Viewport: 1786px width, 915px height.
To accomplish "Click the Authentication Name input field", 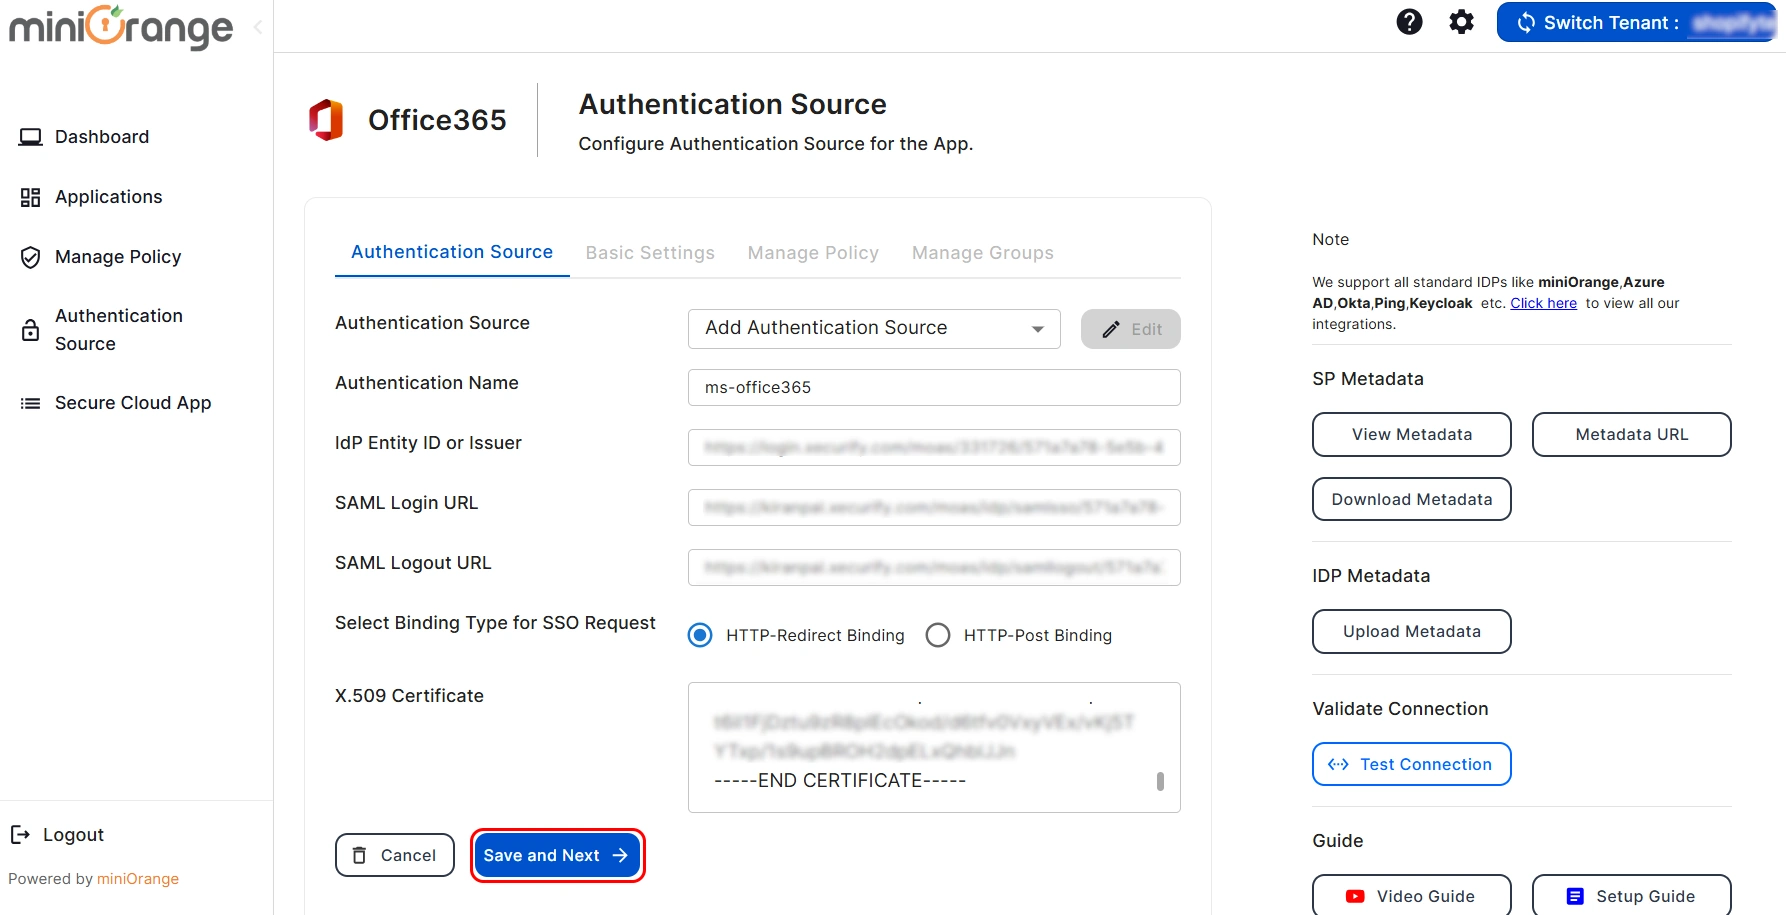I will 934,387.
